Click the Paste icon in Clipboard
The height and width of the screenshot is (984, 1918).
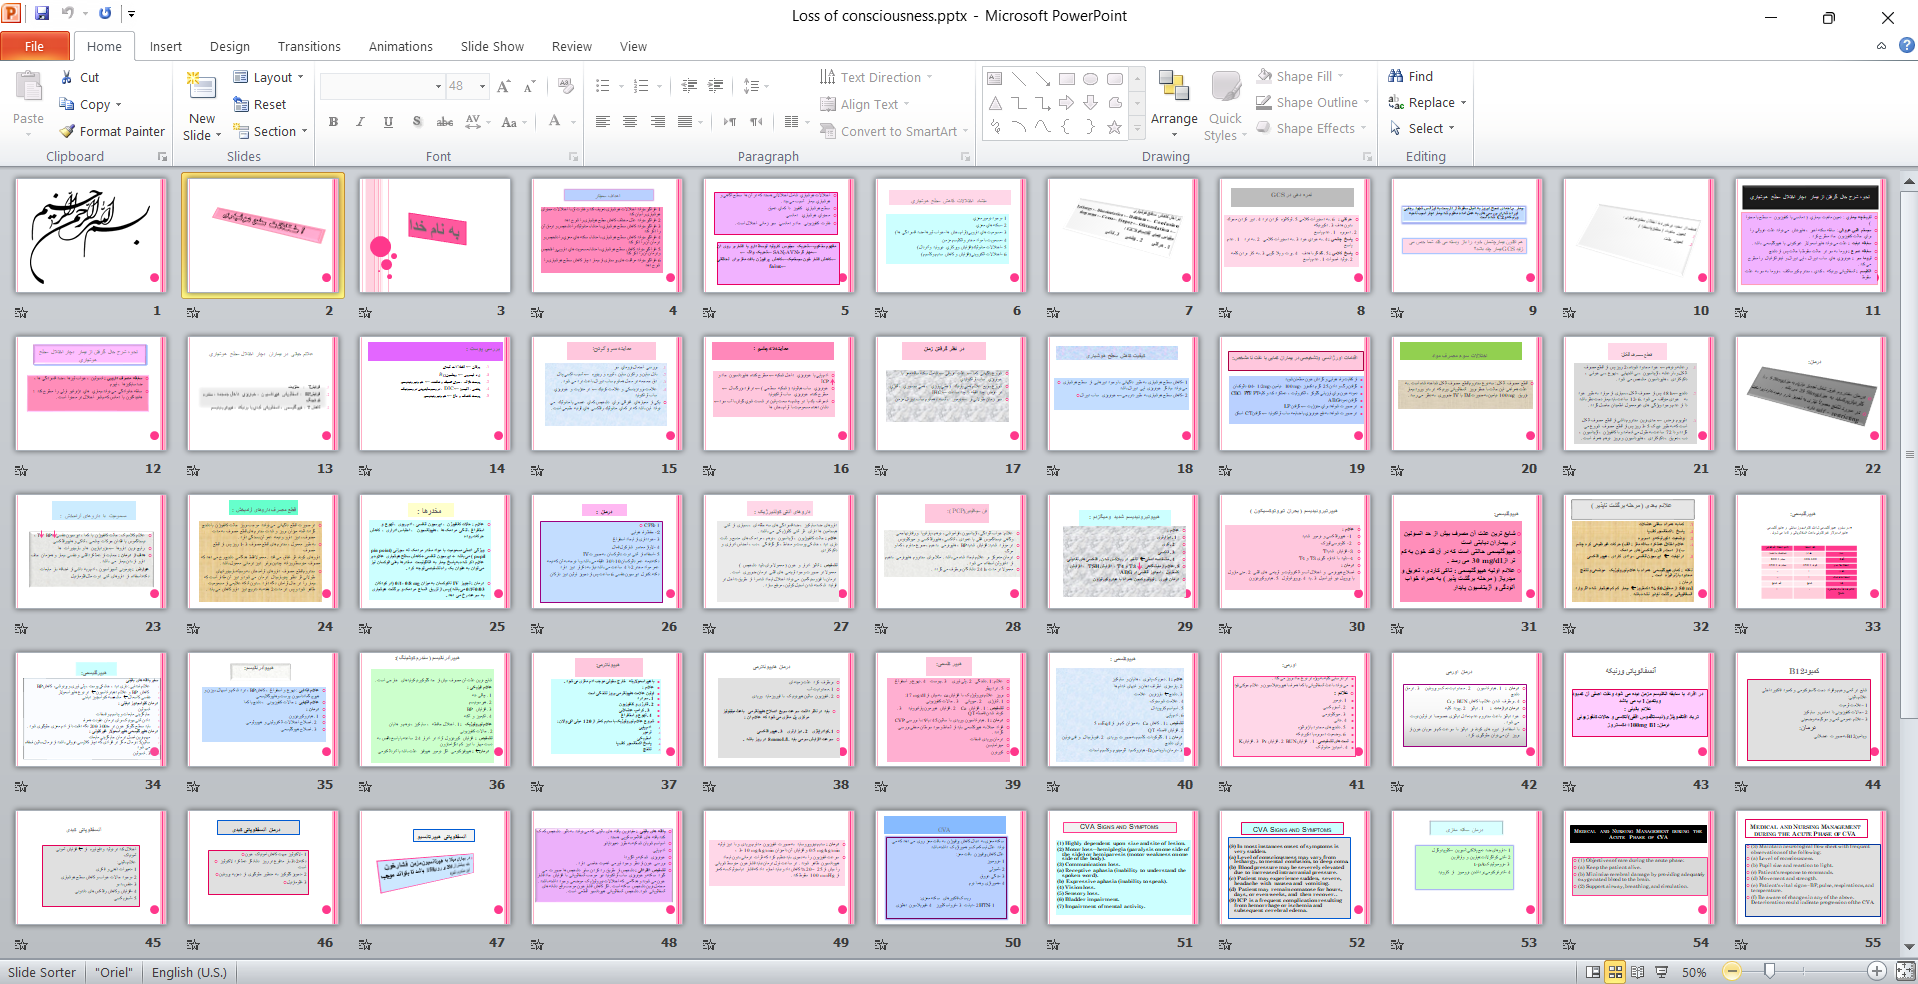[x=28, y=88]
